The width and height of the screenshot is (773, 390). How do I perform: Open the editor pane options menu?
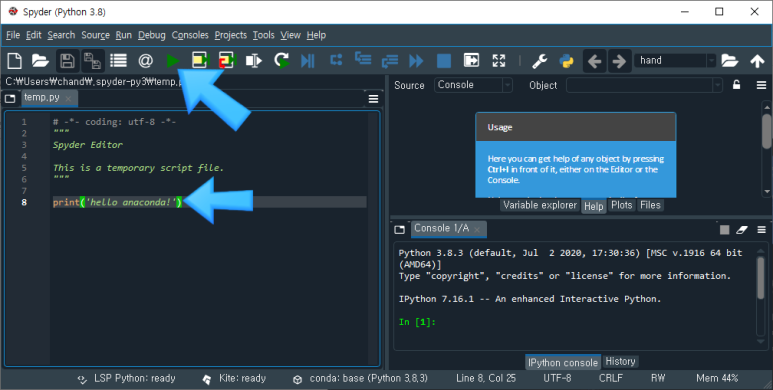tap(373, 99)
